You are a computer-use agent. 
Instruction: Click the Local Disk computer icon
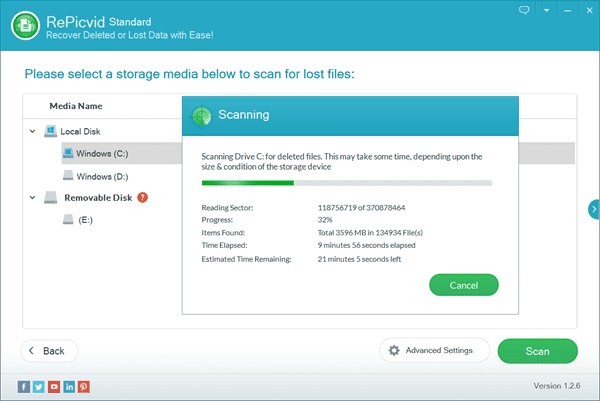tap(50, 131)
